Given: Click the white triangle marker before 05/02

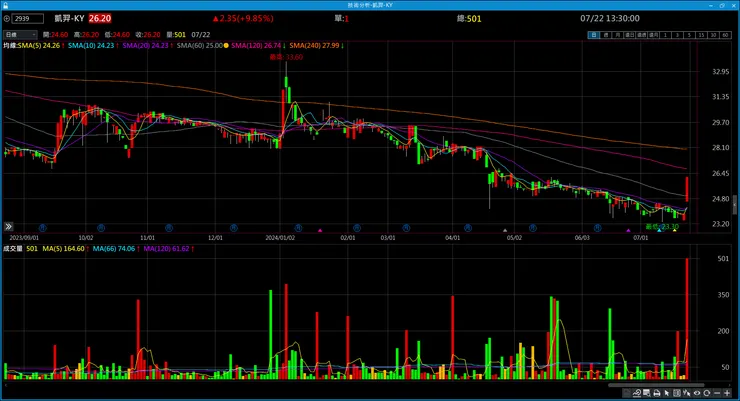Looking at the screenshot, I should pos(505,230).
